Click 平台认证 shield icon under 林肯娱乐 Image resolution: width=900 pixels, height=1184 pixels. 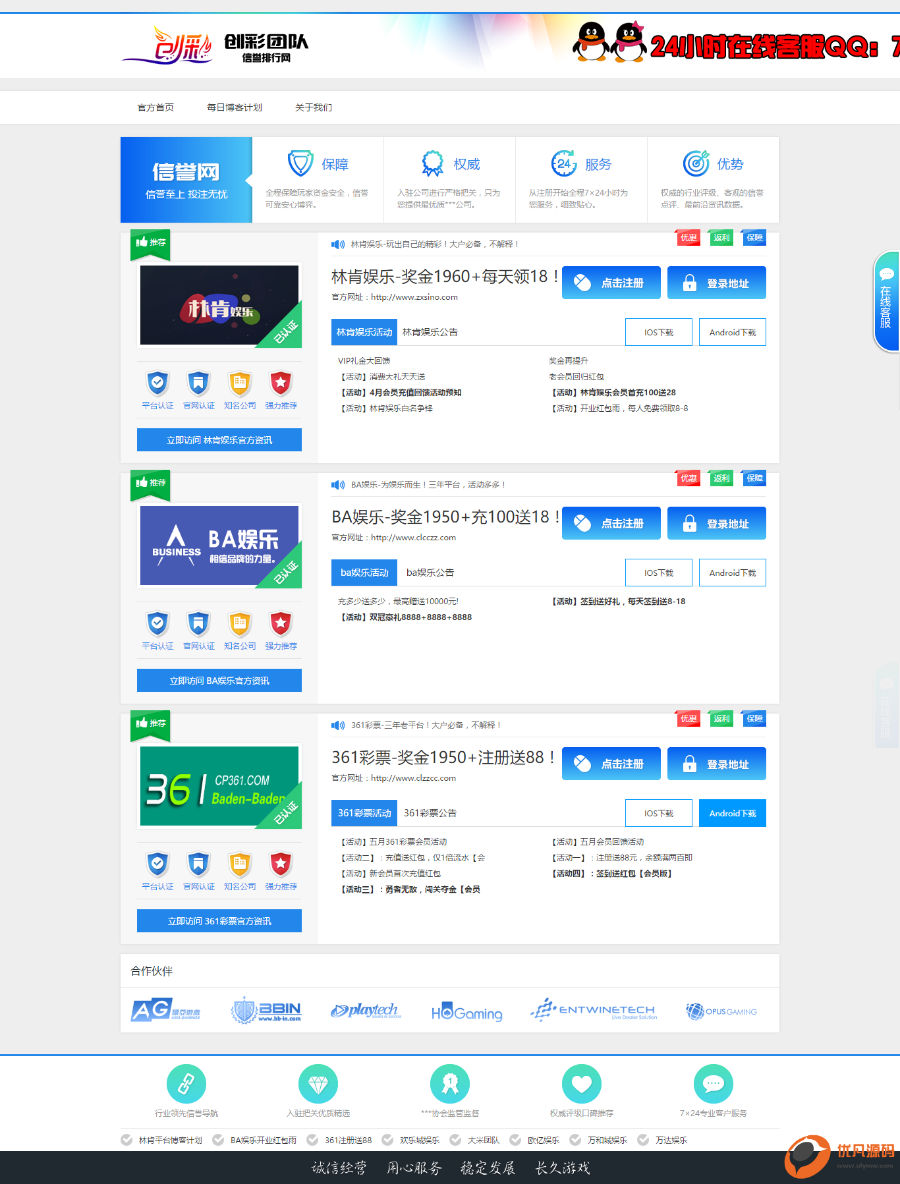pyautogui.click(x=157, y=383)
